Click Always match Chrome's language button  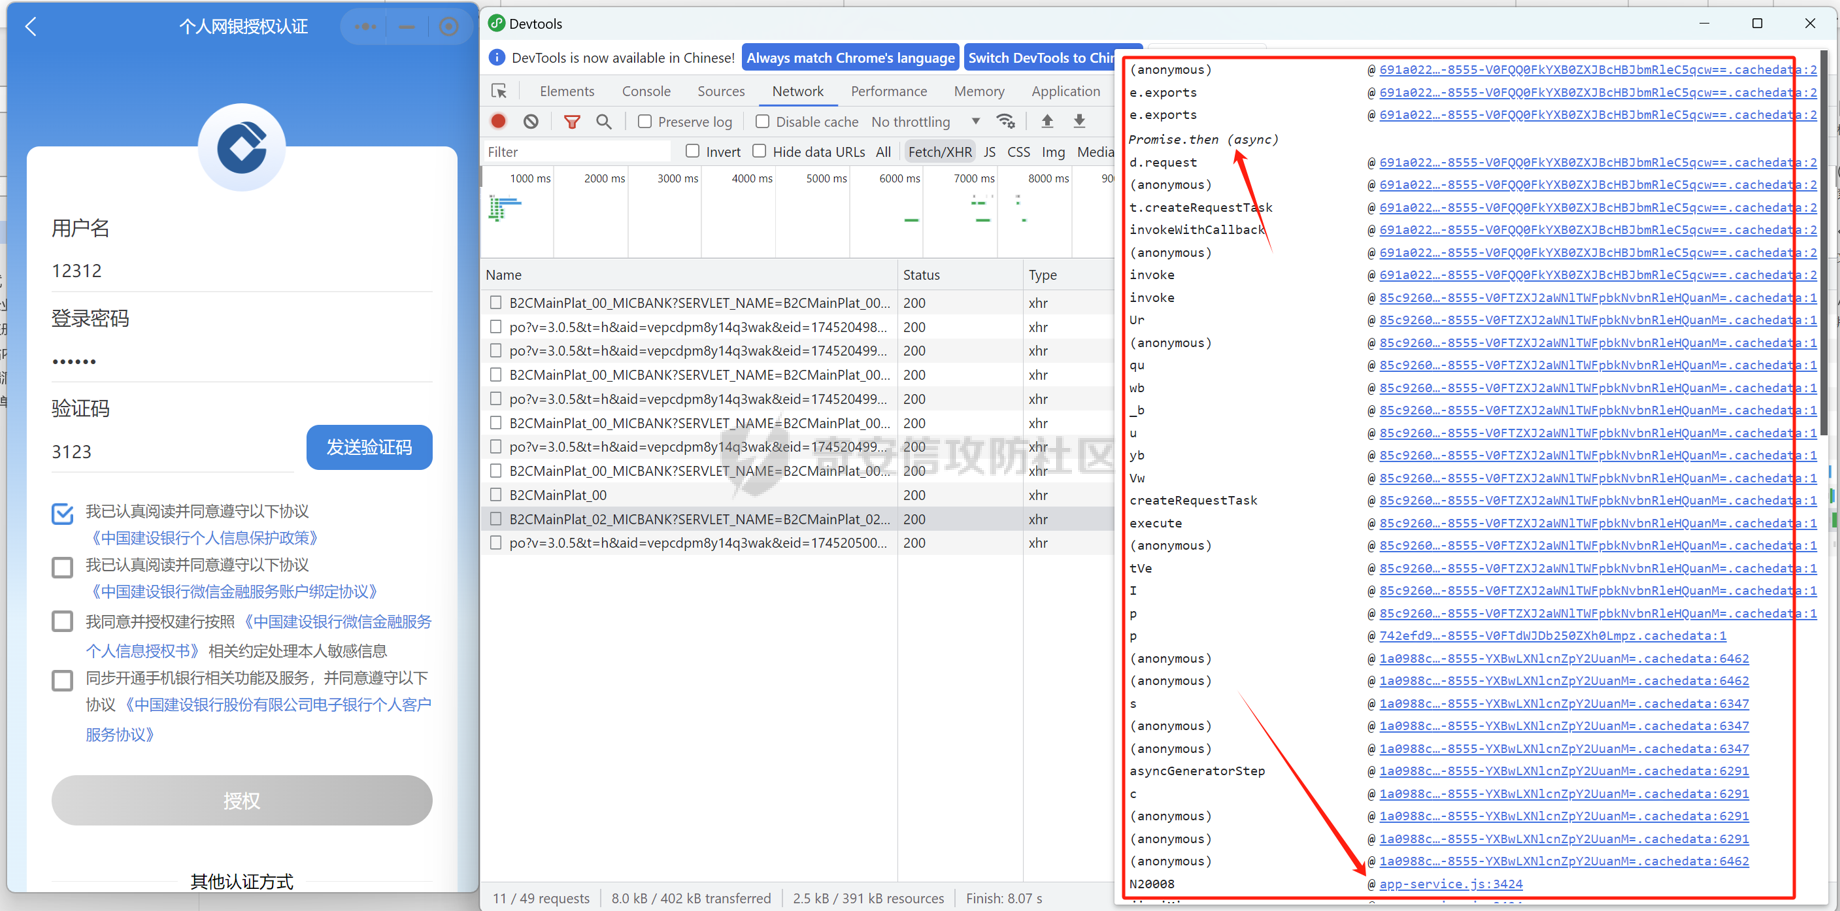pos(850,58)
